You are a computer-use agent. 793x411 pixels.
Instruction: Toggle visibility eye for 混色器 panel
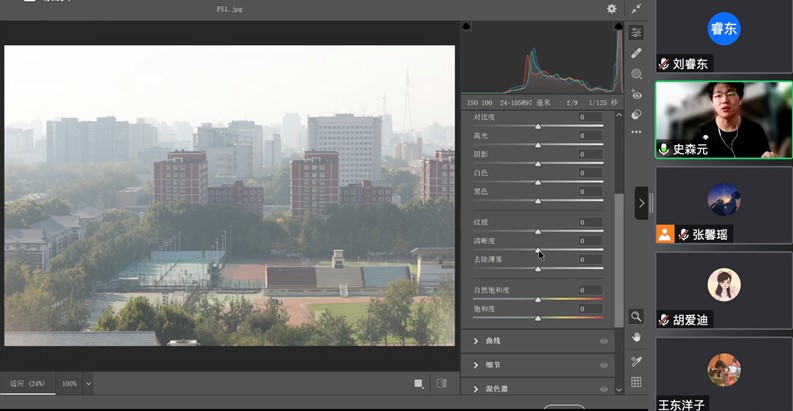(604, 389)
